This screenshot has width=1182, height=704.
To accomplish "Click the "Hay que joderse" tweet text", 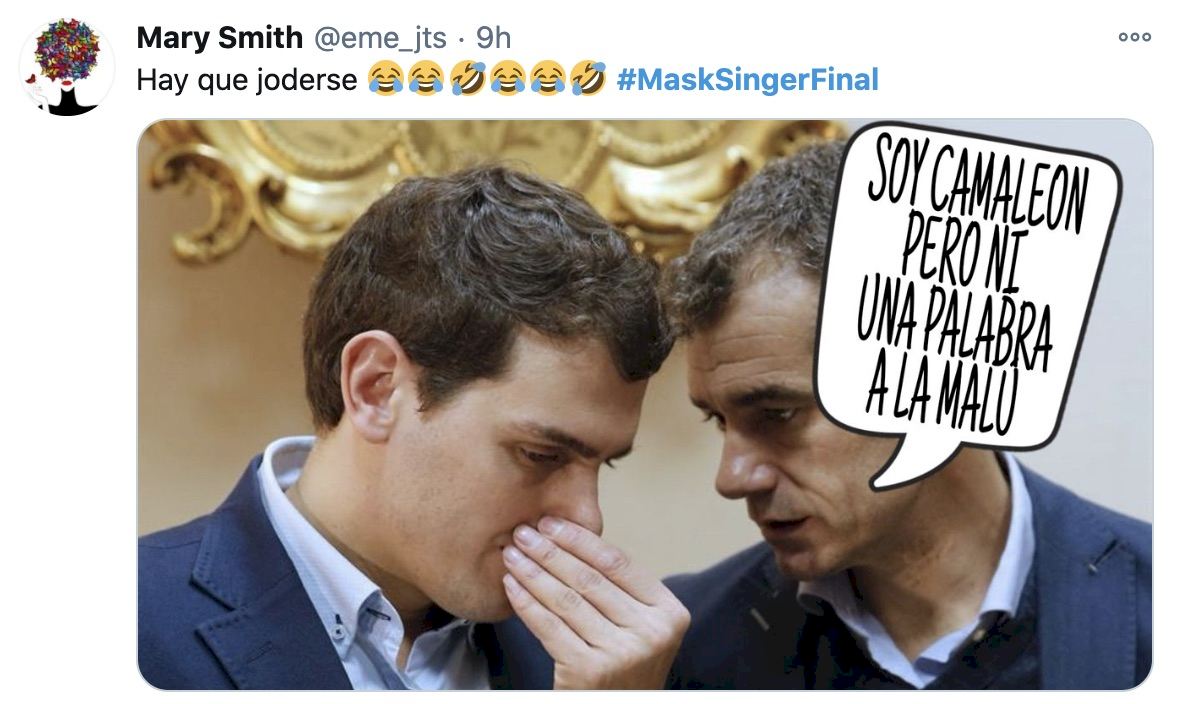I will pyautogui.click(x=246, y=80).
